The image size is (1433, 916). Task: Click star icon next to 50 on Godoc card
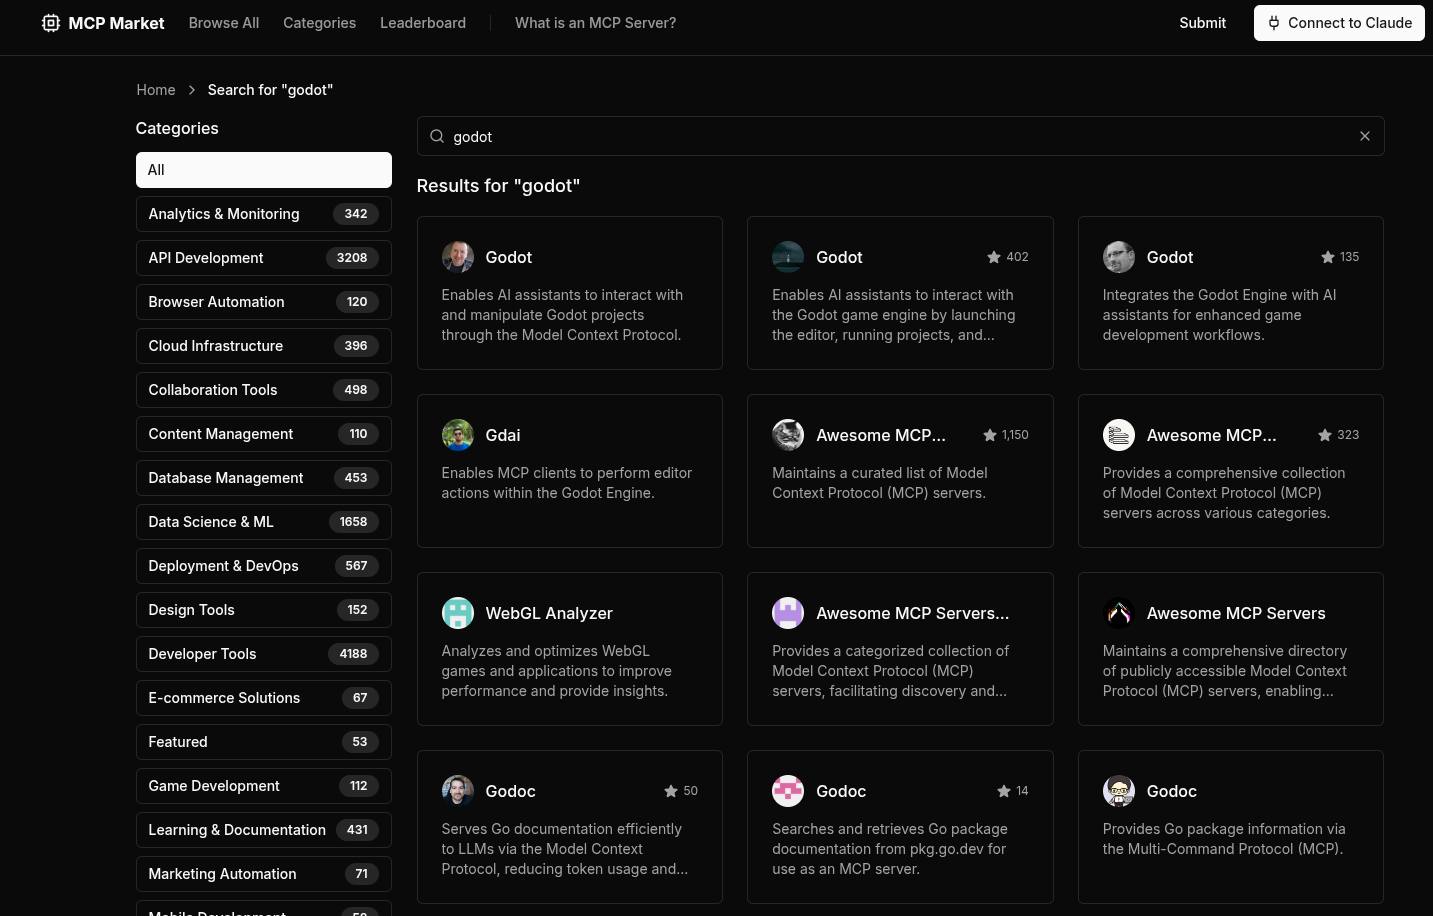coord(671,791)
